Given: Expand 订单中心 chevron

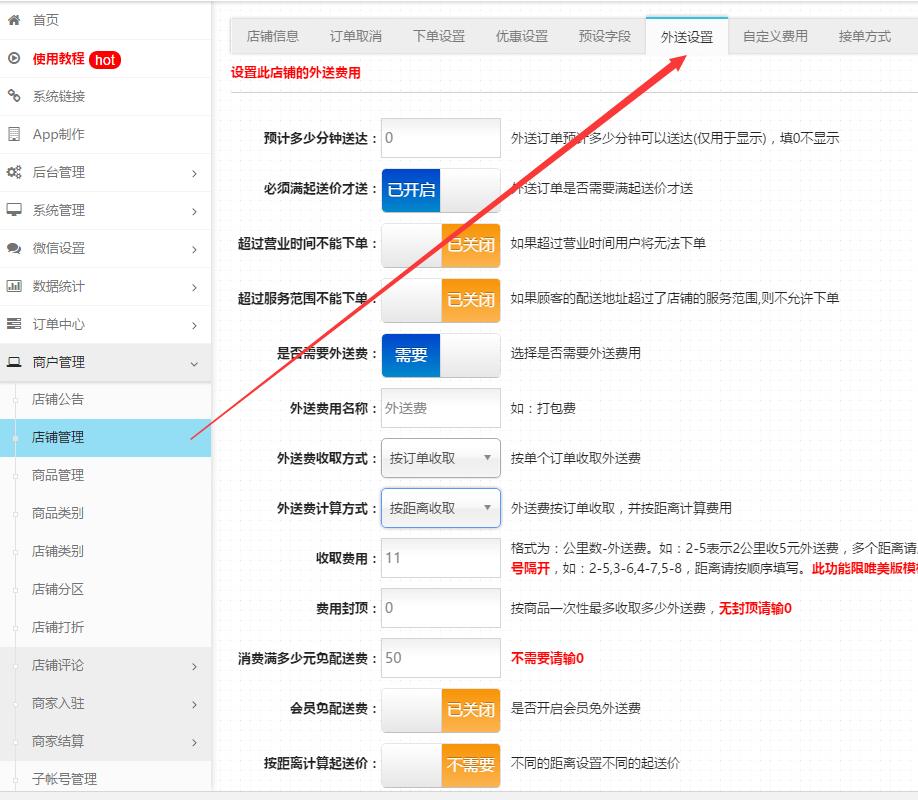Looking at the screenshot, I should tap(194, 326).
